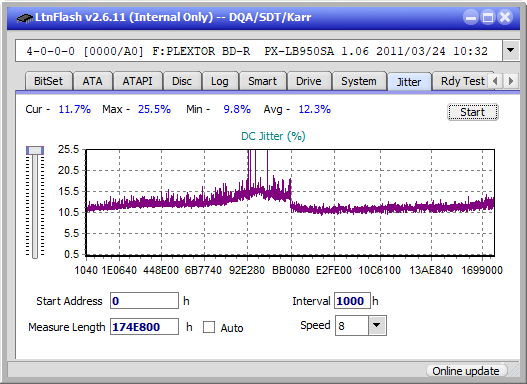Enable the Auto measure length checkbox
Image resolution: width=527 pixels, height=384 pixels.
pyautogui.click(x=209, y=327)
